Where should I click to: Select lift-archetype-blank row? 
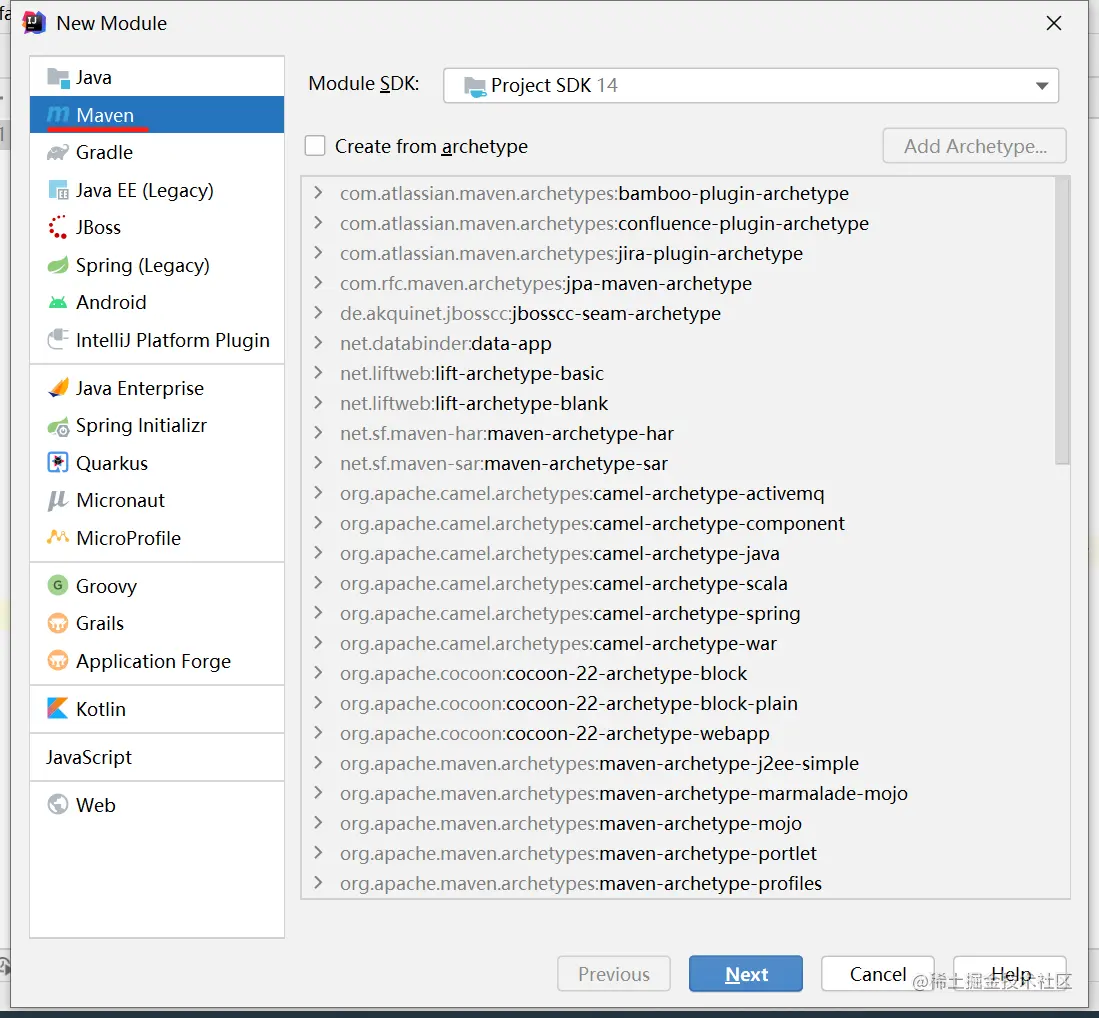(678, 403)
